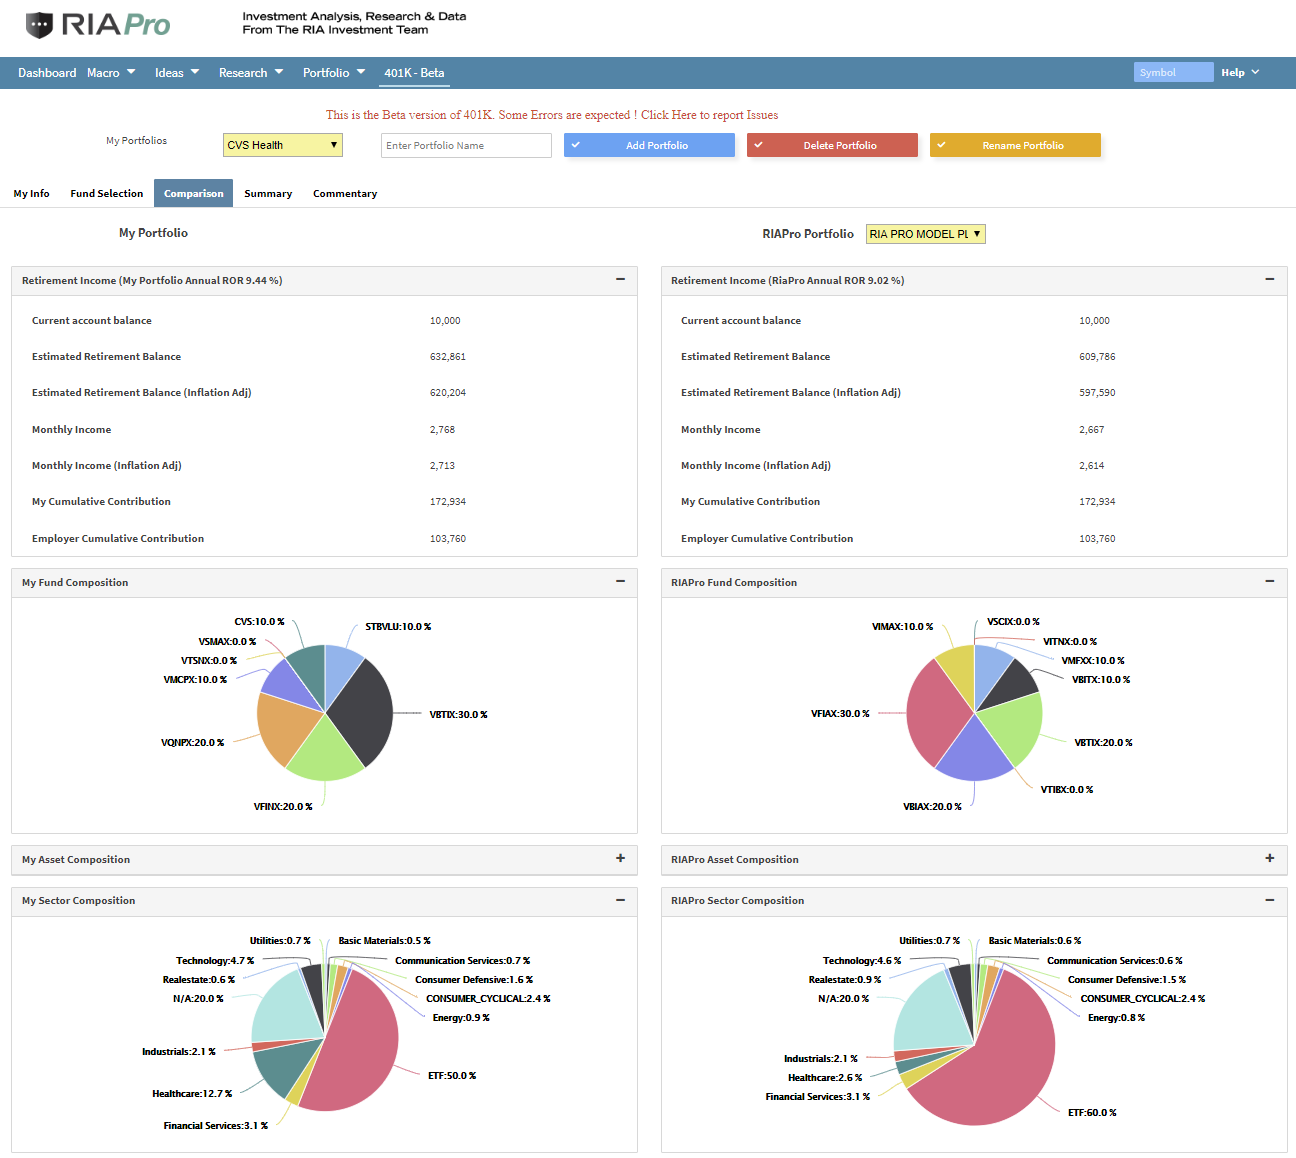The image size is (1296, 1158).
Task: Click the Enter Portfolio Name field
Action: coord(466,145)
